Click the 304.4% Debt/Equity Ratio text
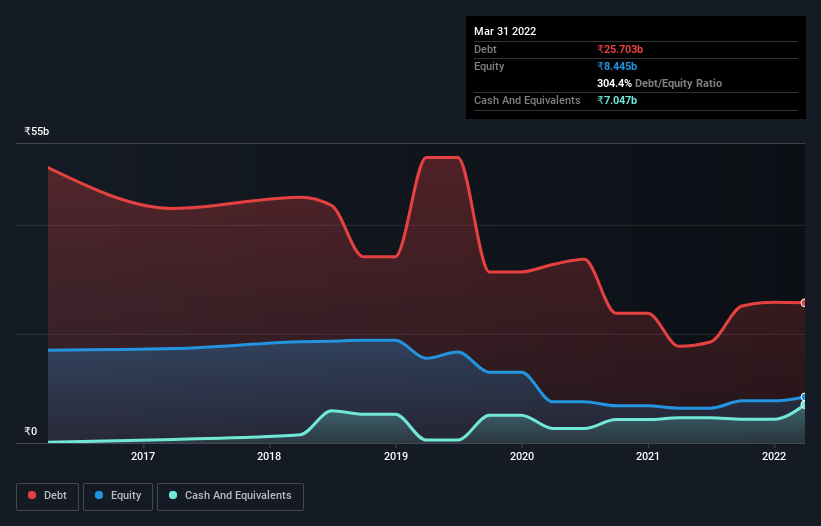Image resolution: width=821 pixels, height=526 pixels. pos(659,83)
